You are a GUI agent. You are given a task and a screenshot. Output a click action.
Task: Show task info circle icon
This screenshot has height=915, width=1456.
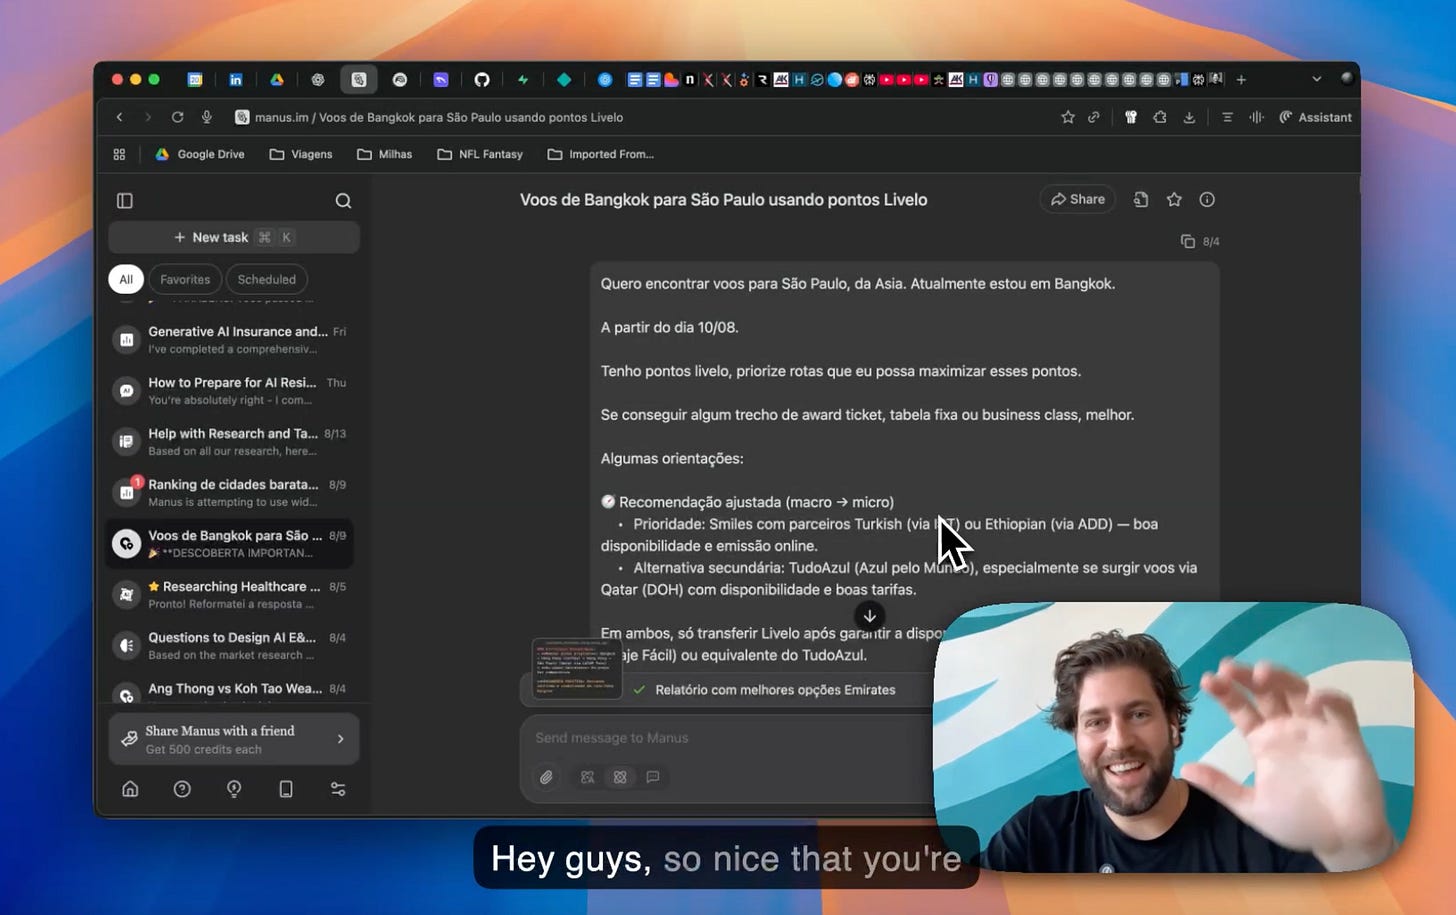tap(1207, 200)
